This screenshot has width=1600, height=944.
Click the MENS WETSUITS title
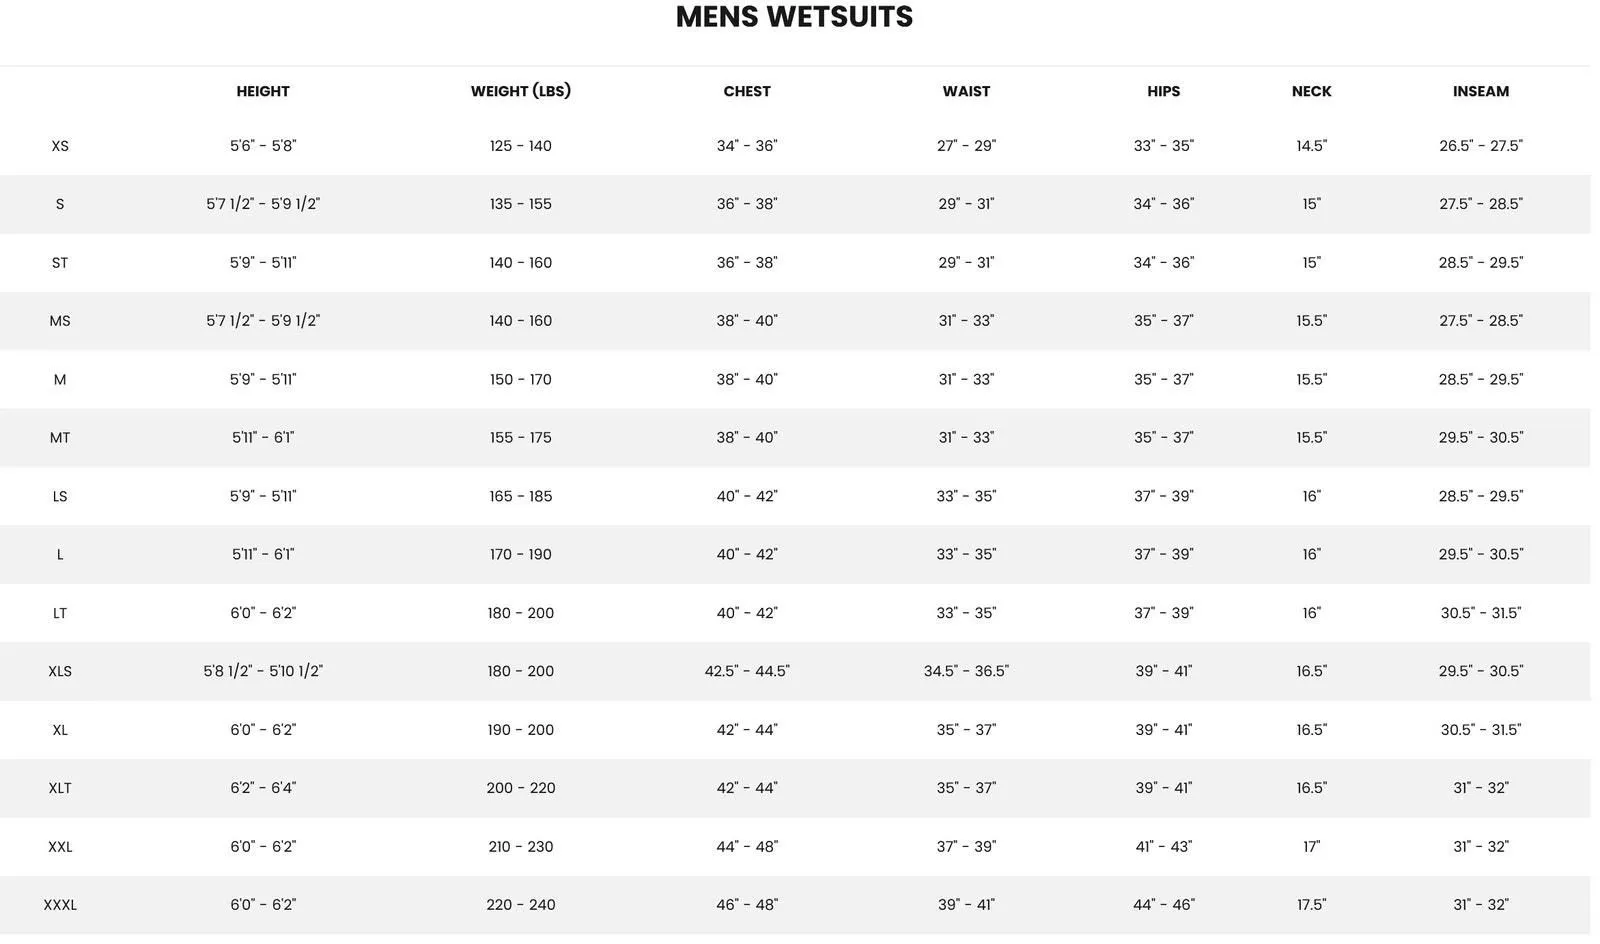(794, 17)
